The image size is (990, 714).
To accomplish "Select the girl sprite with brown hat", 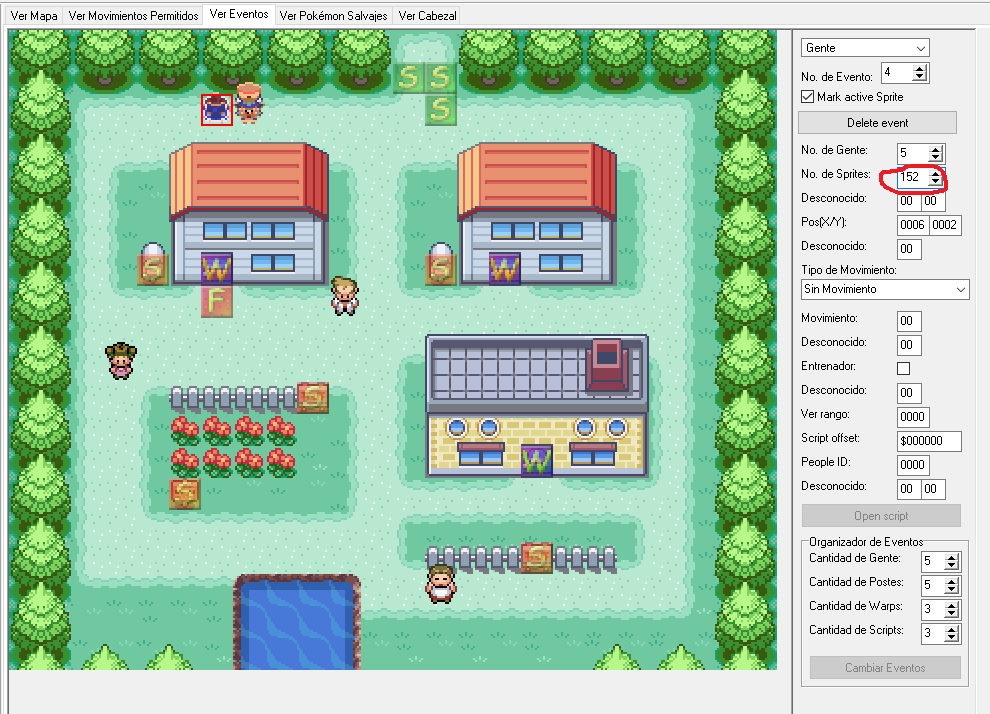I will (121, 360).
